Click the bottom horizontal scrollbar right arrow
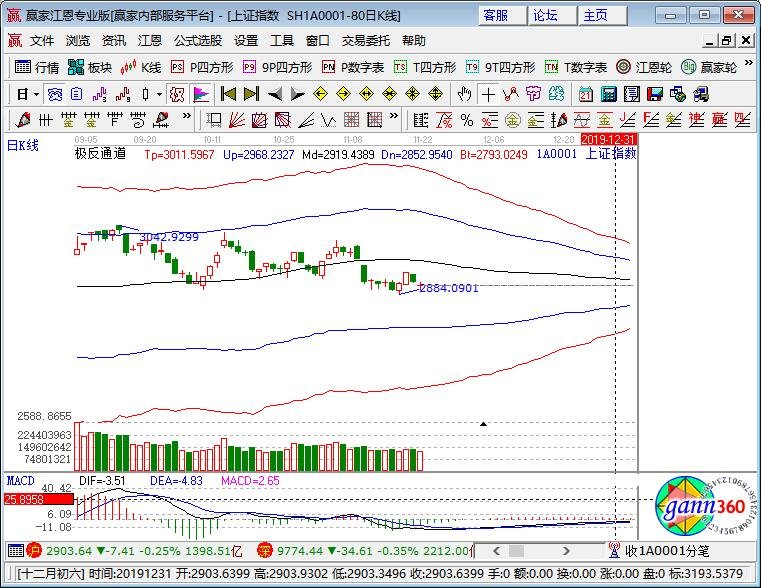Viewport: 761px width, 588px height. (566, 551)
